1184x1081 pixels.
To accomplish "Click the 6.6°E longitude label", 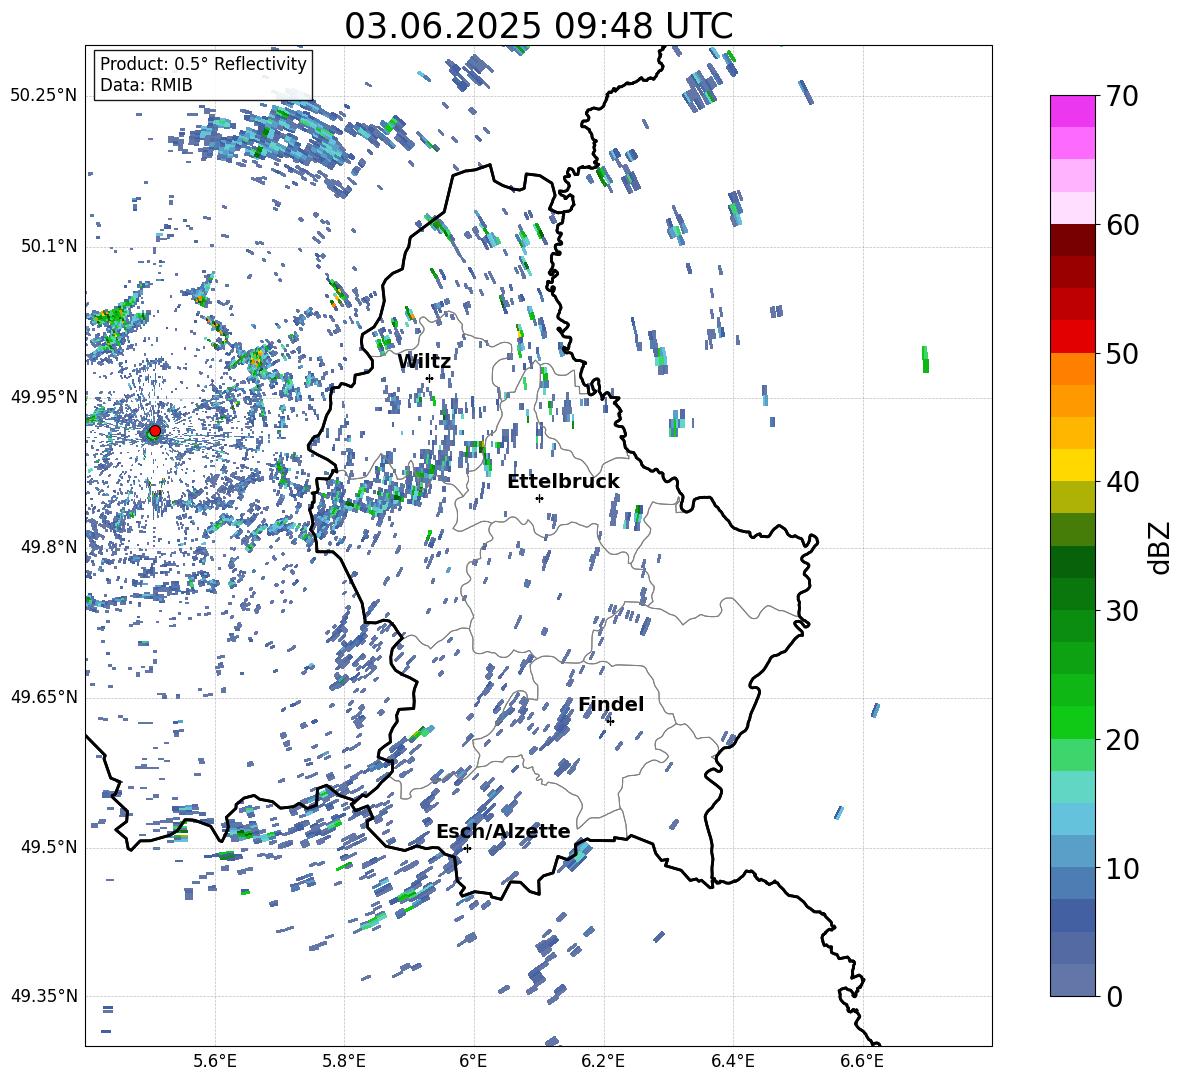I will click(x=862, y=1061).
